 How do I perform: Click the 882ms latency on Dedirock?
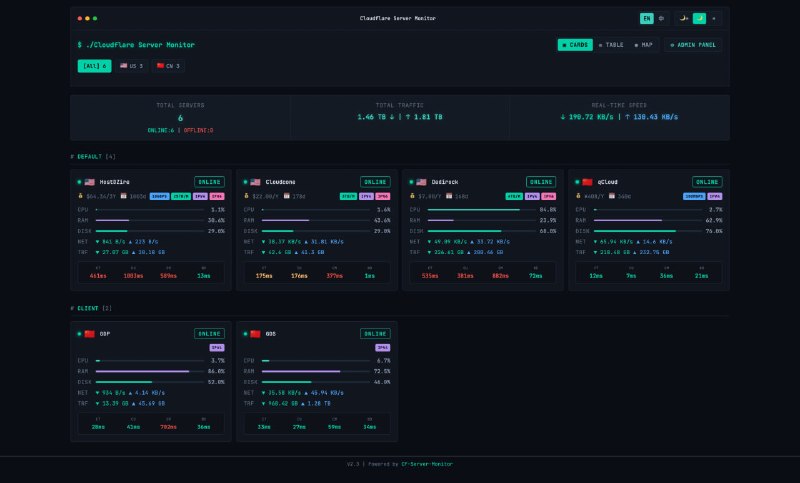tap(500, 276)
